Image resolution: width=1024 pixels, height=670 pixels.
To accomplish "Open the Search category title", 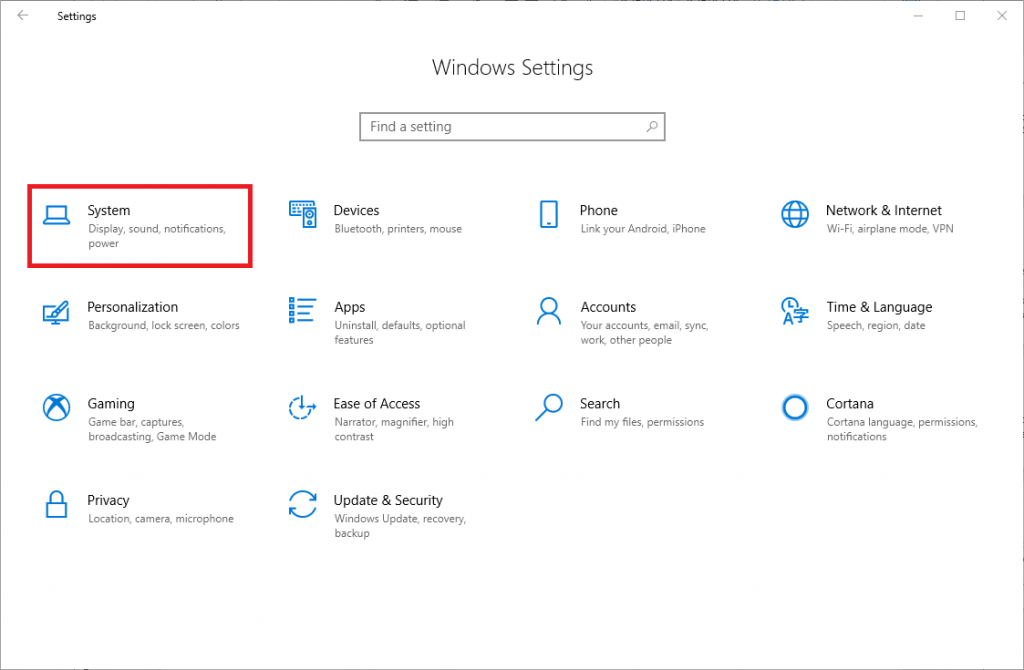I will click(x=600, y=404).
